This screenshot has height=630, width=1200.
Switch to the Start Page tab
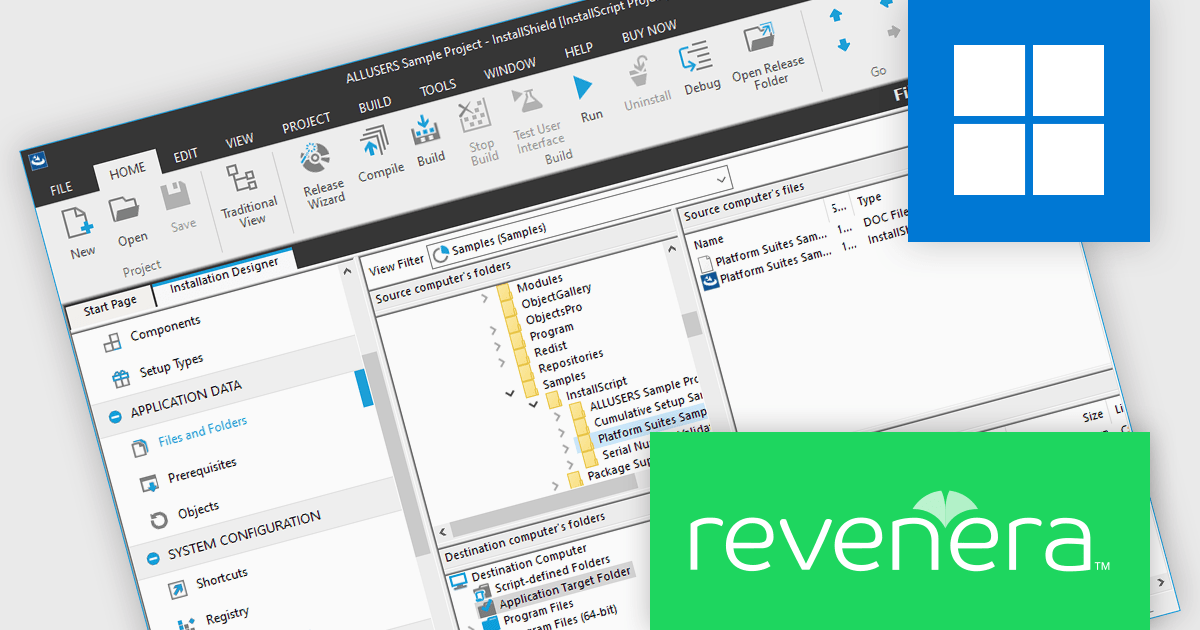(110, 306)
